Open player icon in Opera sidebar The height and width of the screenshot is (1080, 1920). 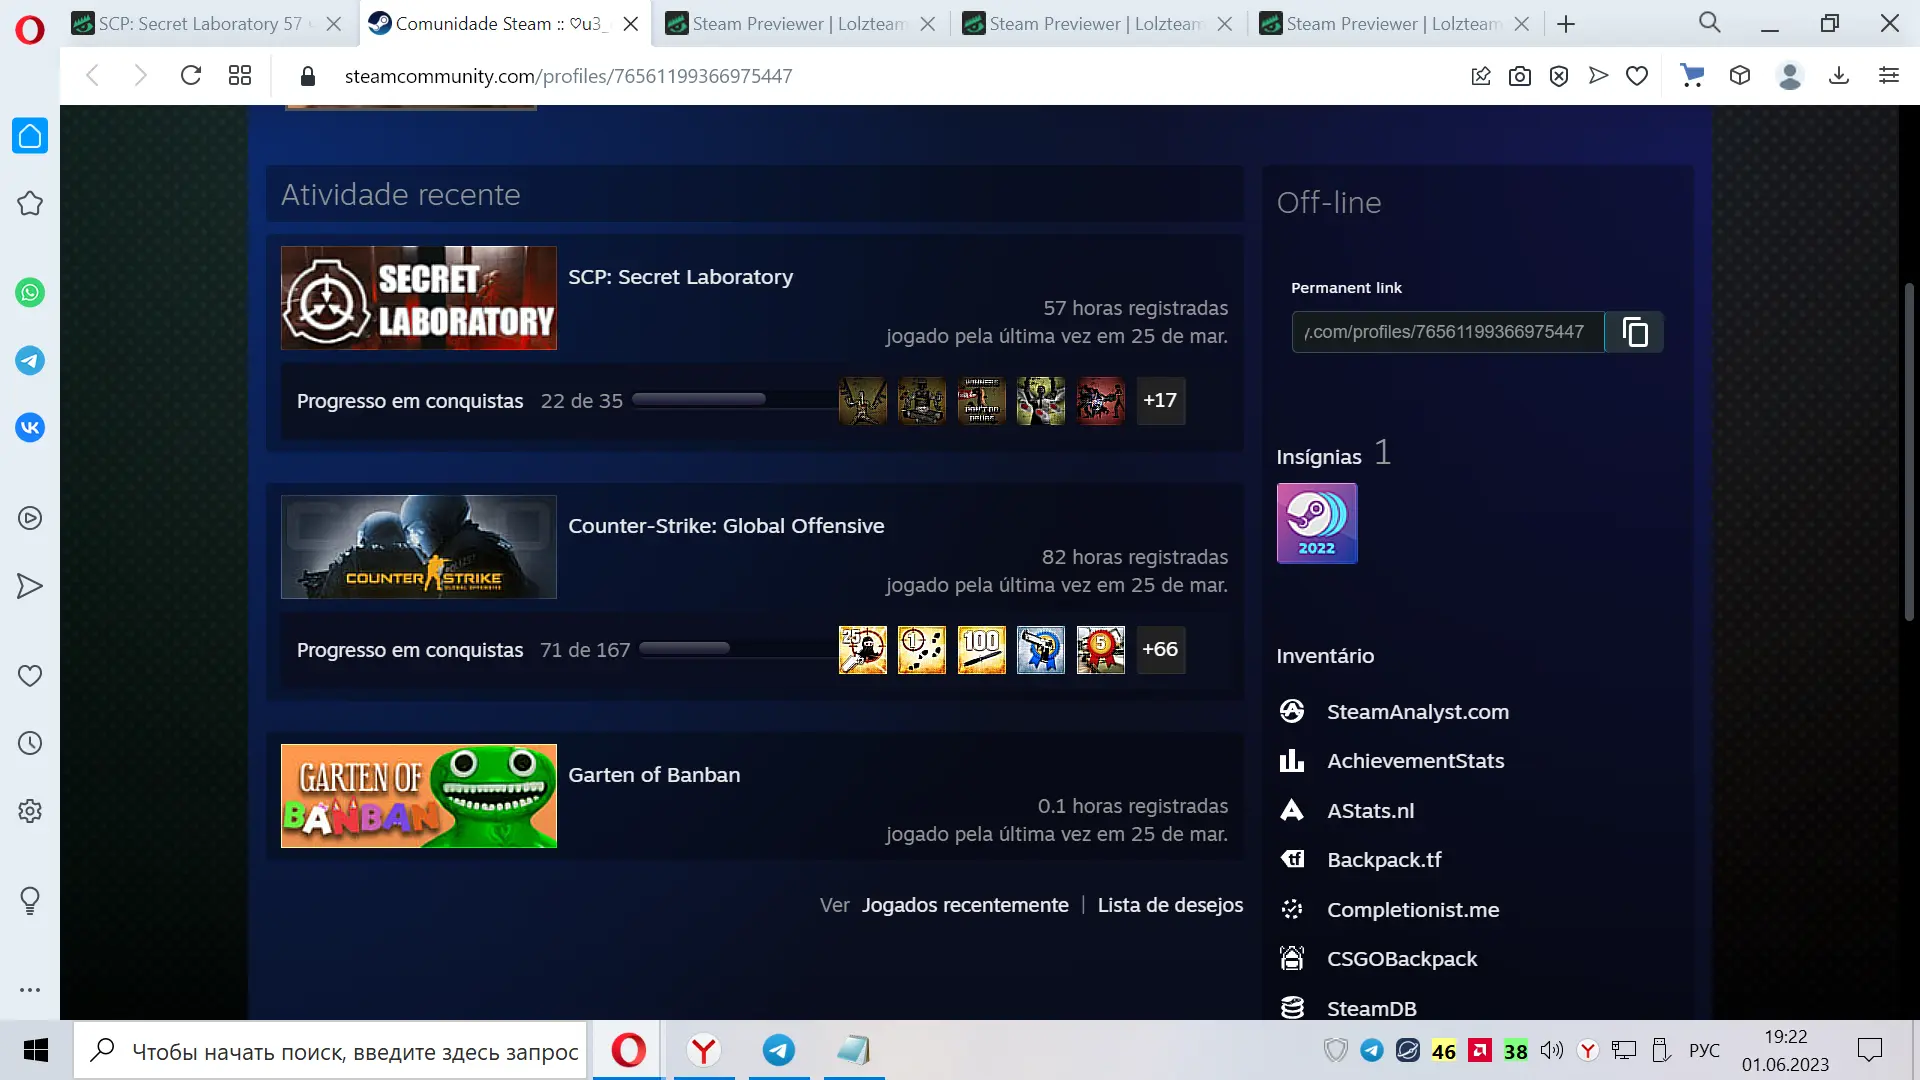[30, 518]
